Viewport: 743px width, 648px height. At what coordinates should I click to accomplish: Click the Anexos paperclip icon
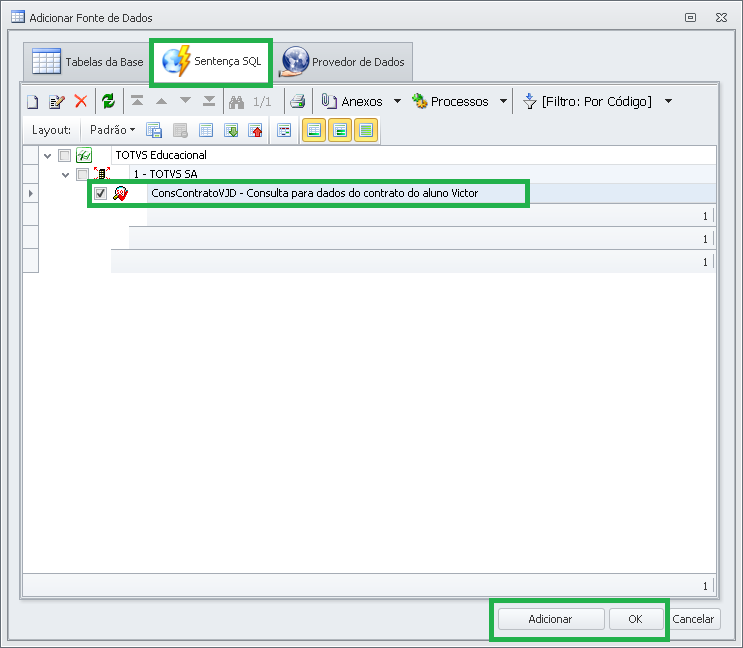coord(329,101)
